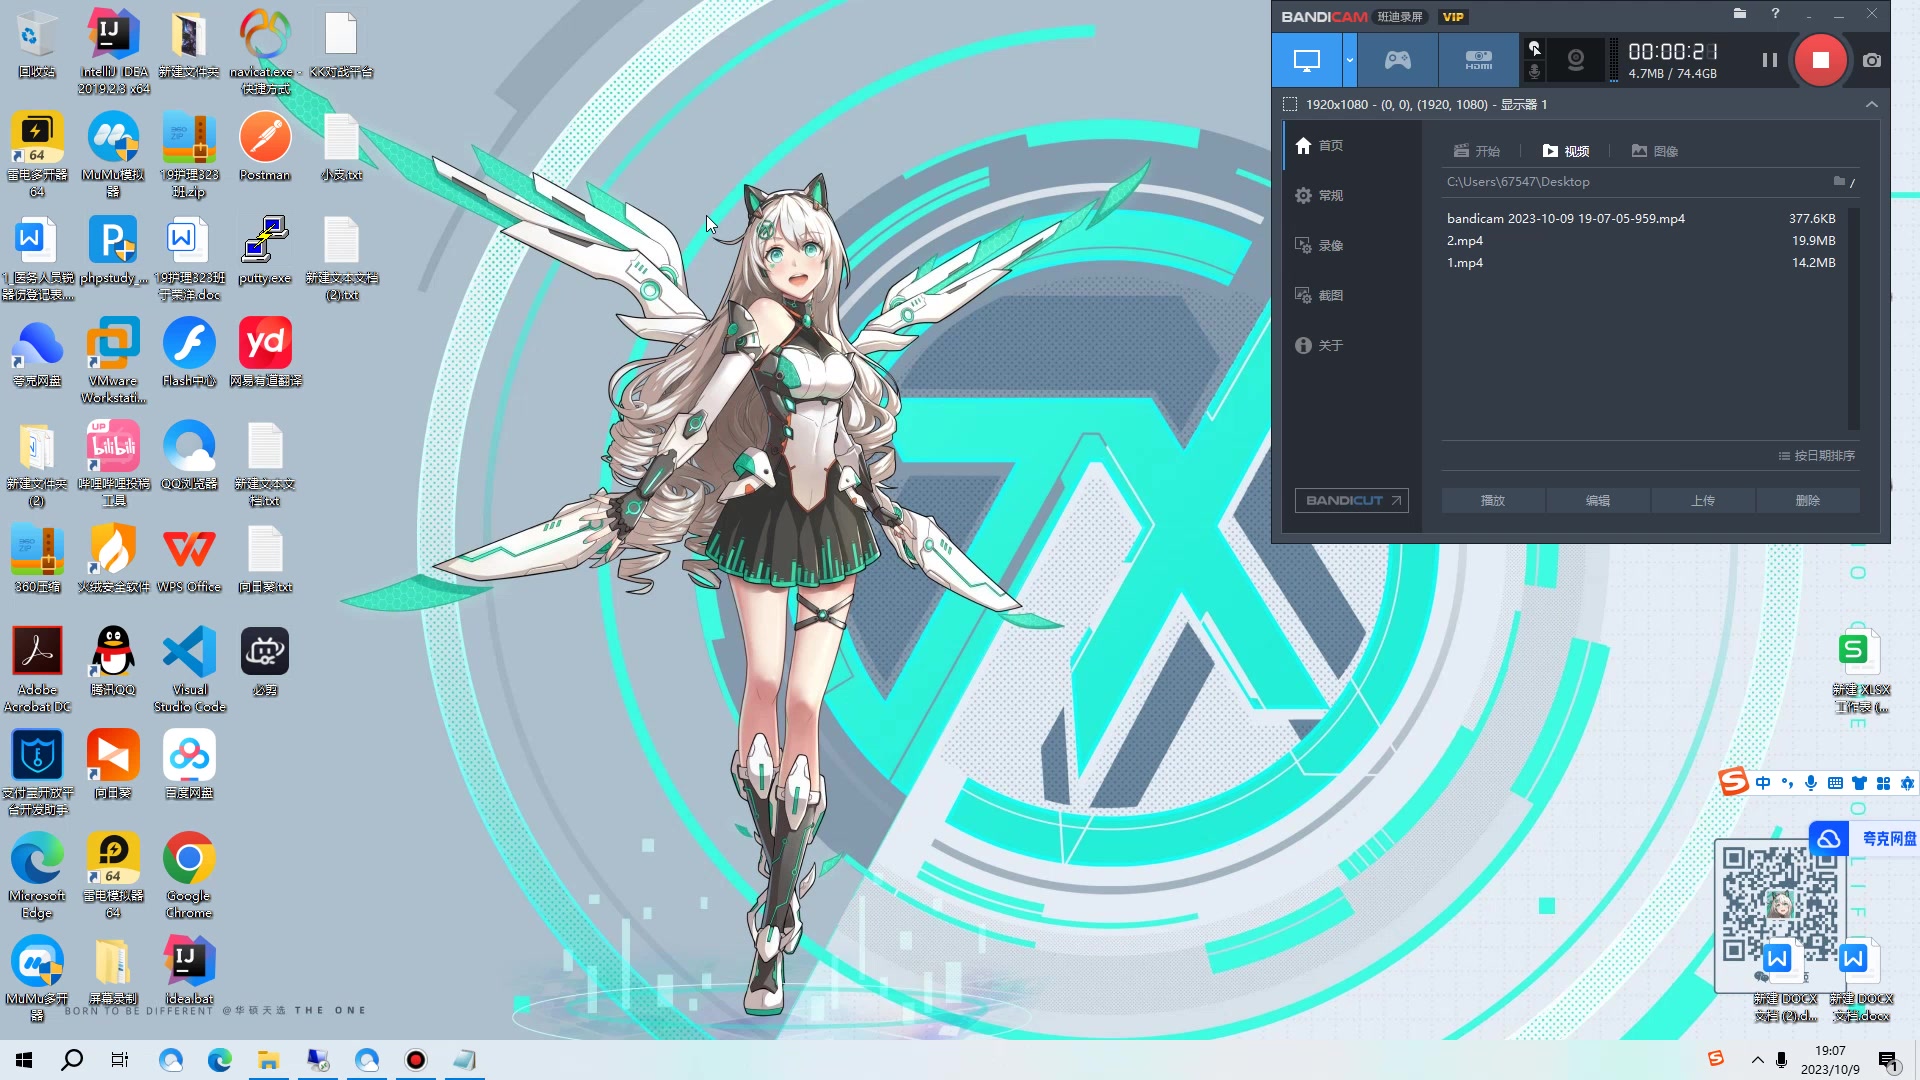Click the 删除 delete button
Viewport: 1920px width, 1080px height.
pyautogui.click(x=1808, y=500)
